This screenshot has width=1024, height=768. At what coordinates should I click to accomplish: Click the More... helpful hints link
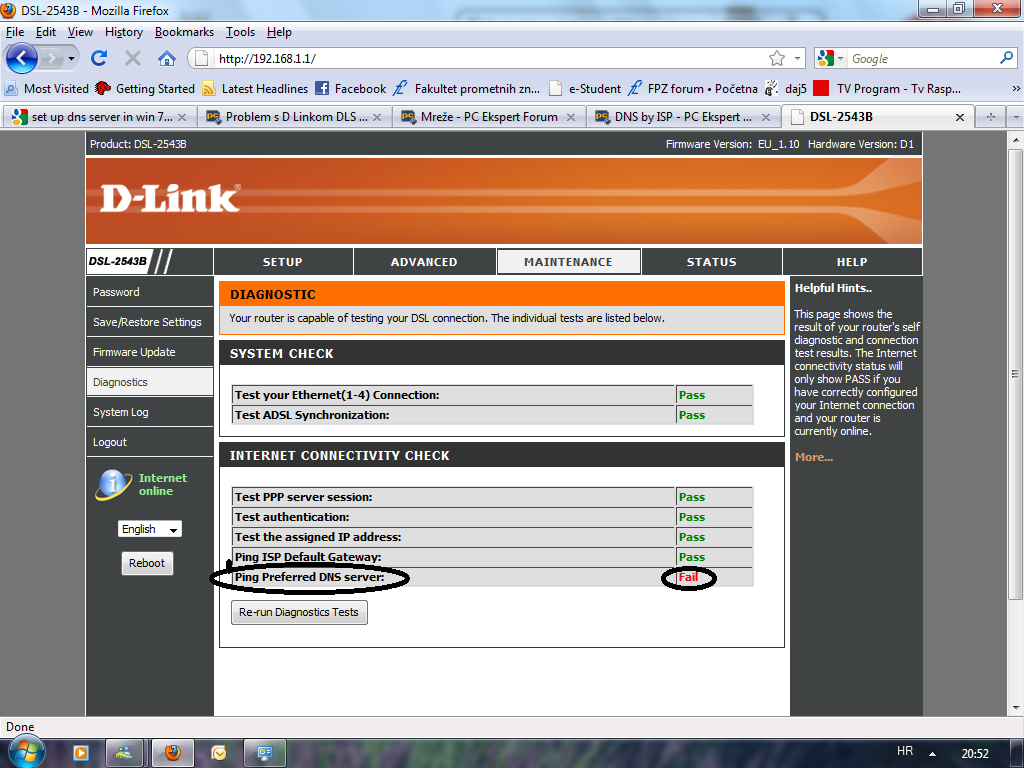point(814,457)
